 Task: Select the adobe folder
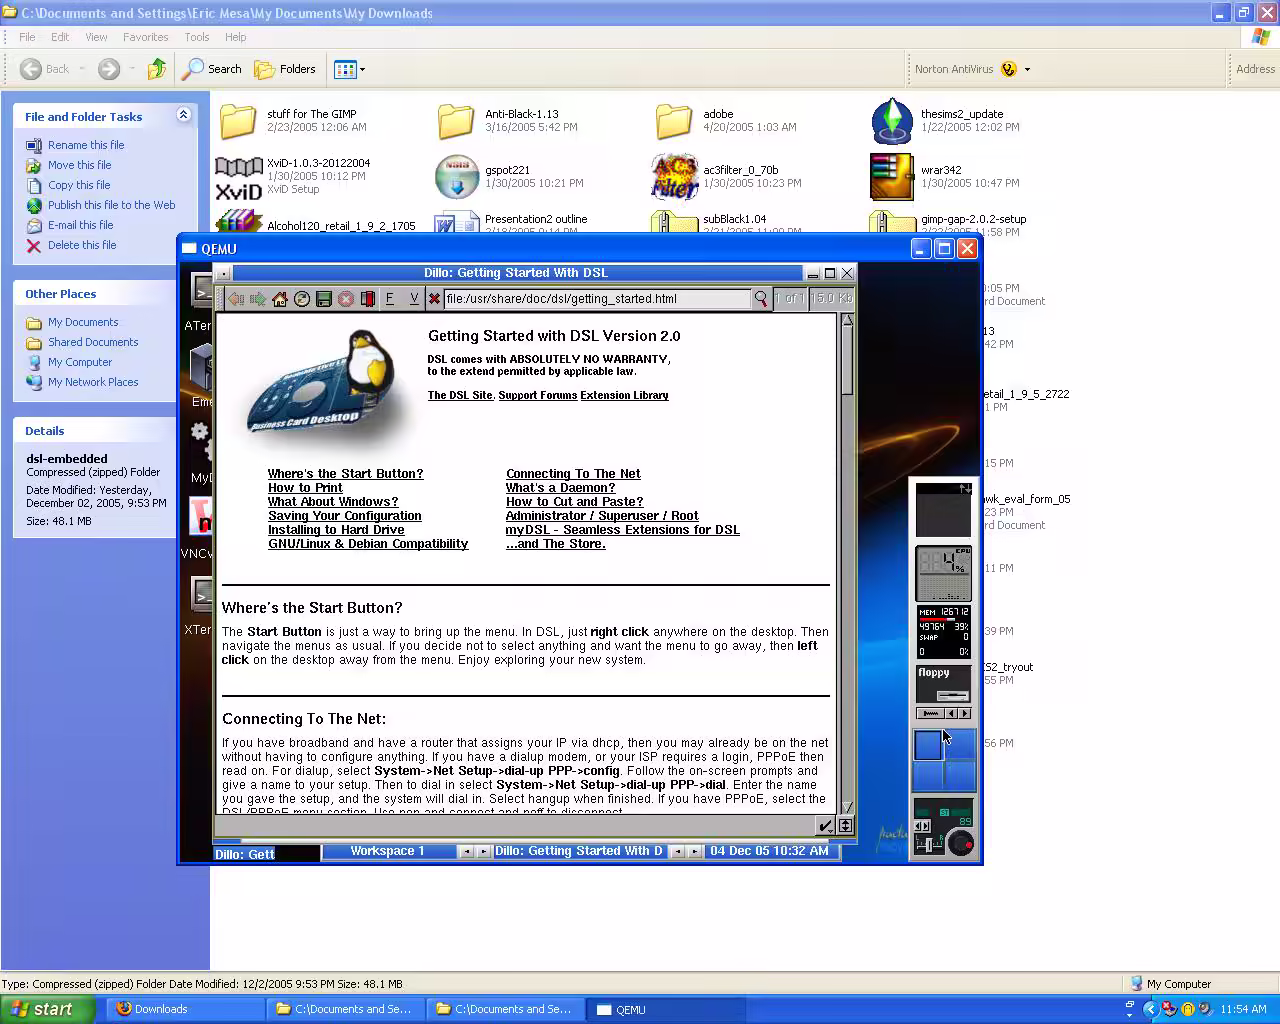pyautogui.click(x=674, y=121)
